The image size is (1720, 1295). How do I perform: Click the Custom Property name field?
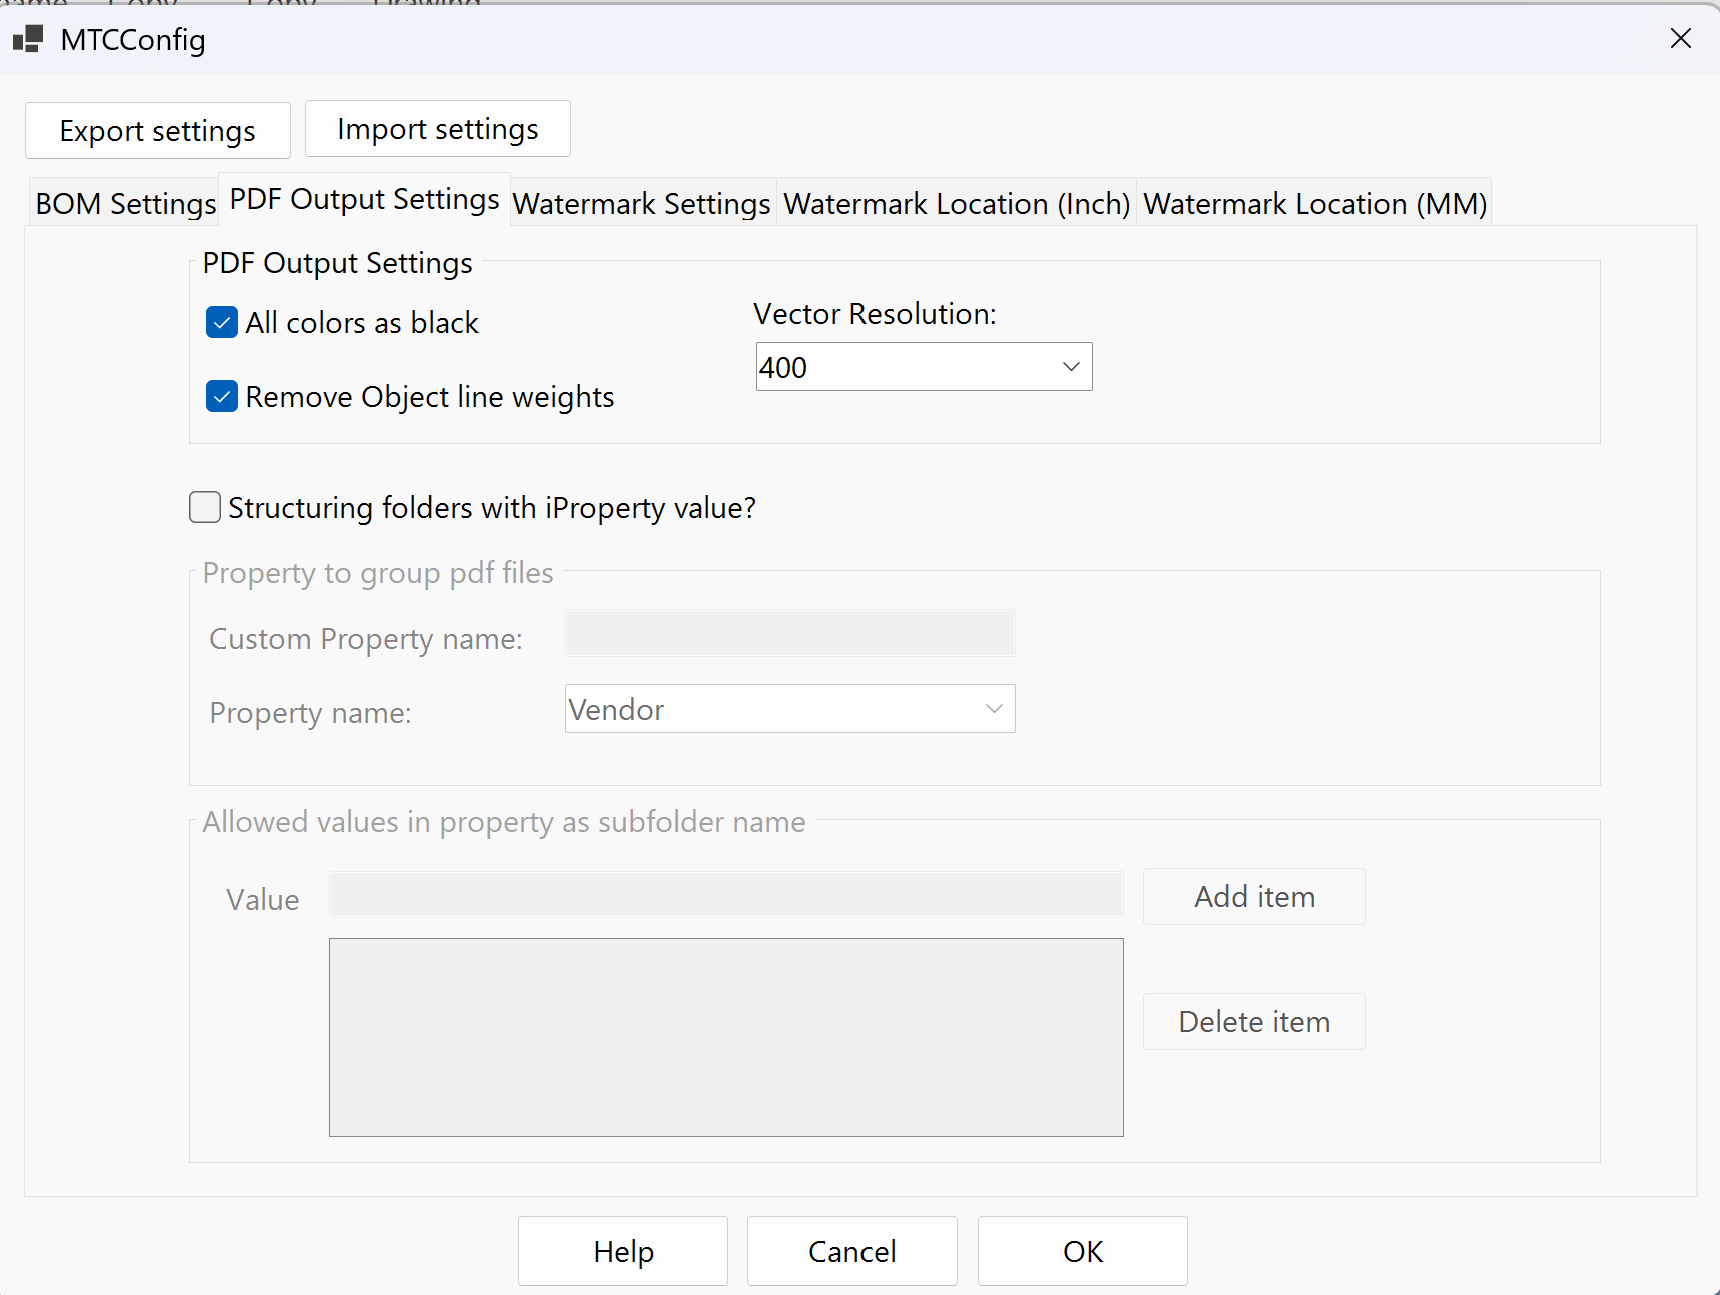tap(790, 633)
